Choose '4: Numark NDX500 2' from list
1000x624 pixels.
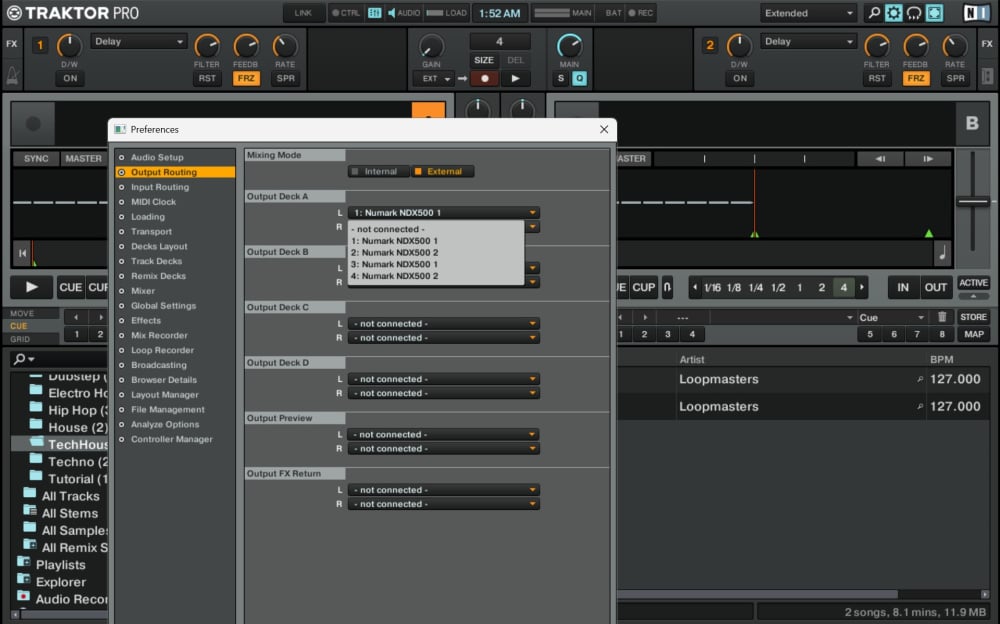pos(436,276)
